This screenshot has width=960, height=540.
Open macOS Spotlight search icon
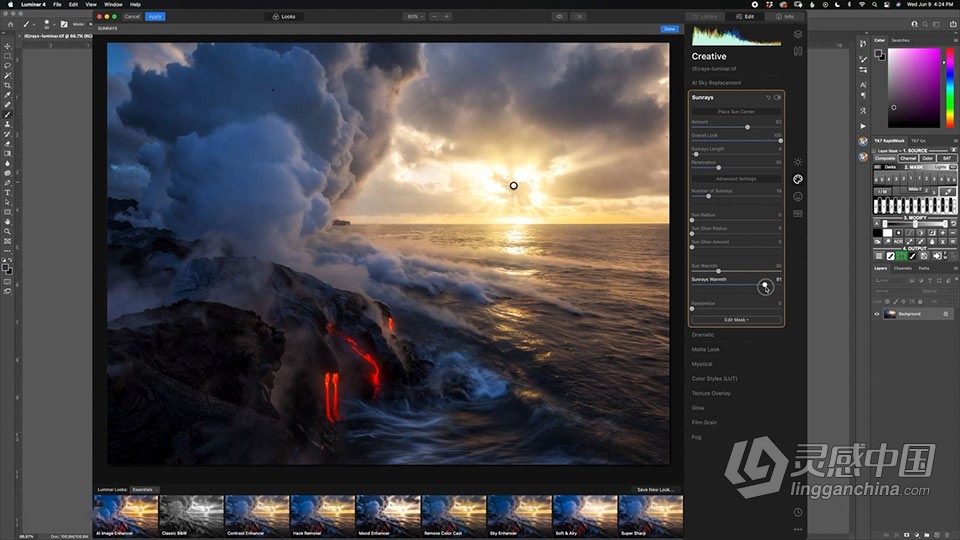[x=875, y=4]
